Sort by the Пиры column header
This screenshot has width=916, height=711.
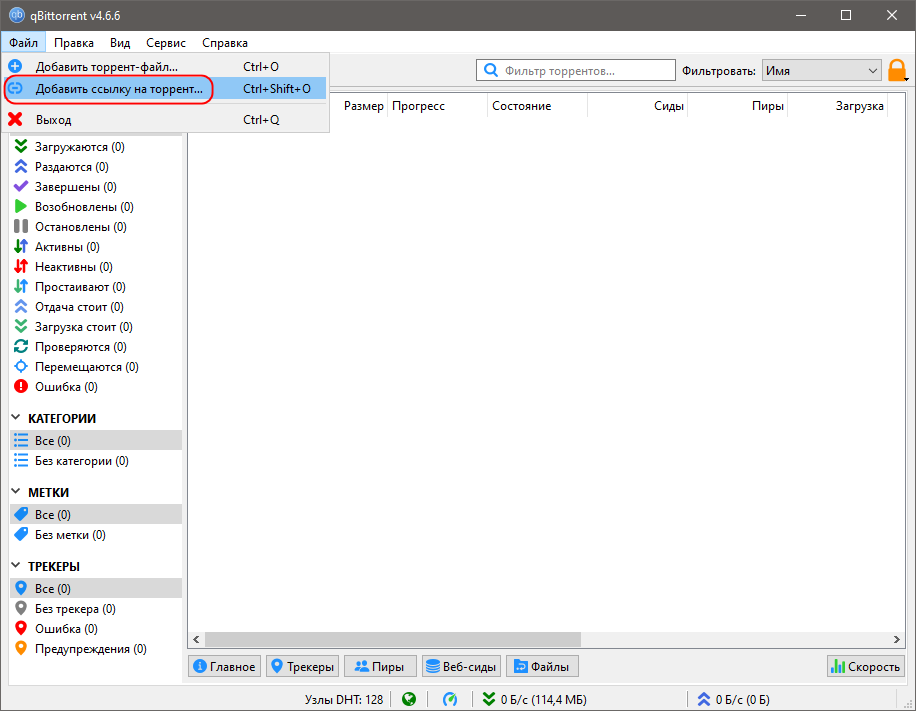click(x=738, y=106)
